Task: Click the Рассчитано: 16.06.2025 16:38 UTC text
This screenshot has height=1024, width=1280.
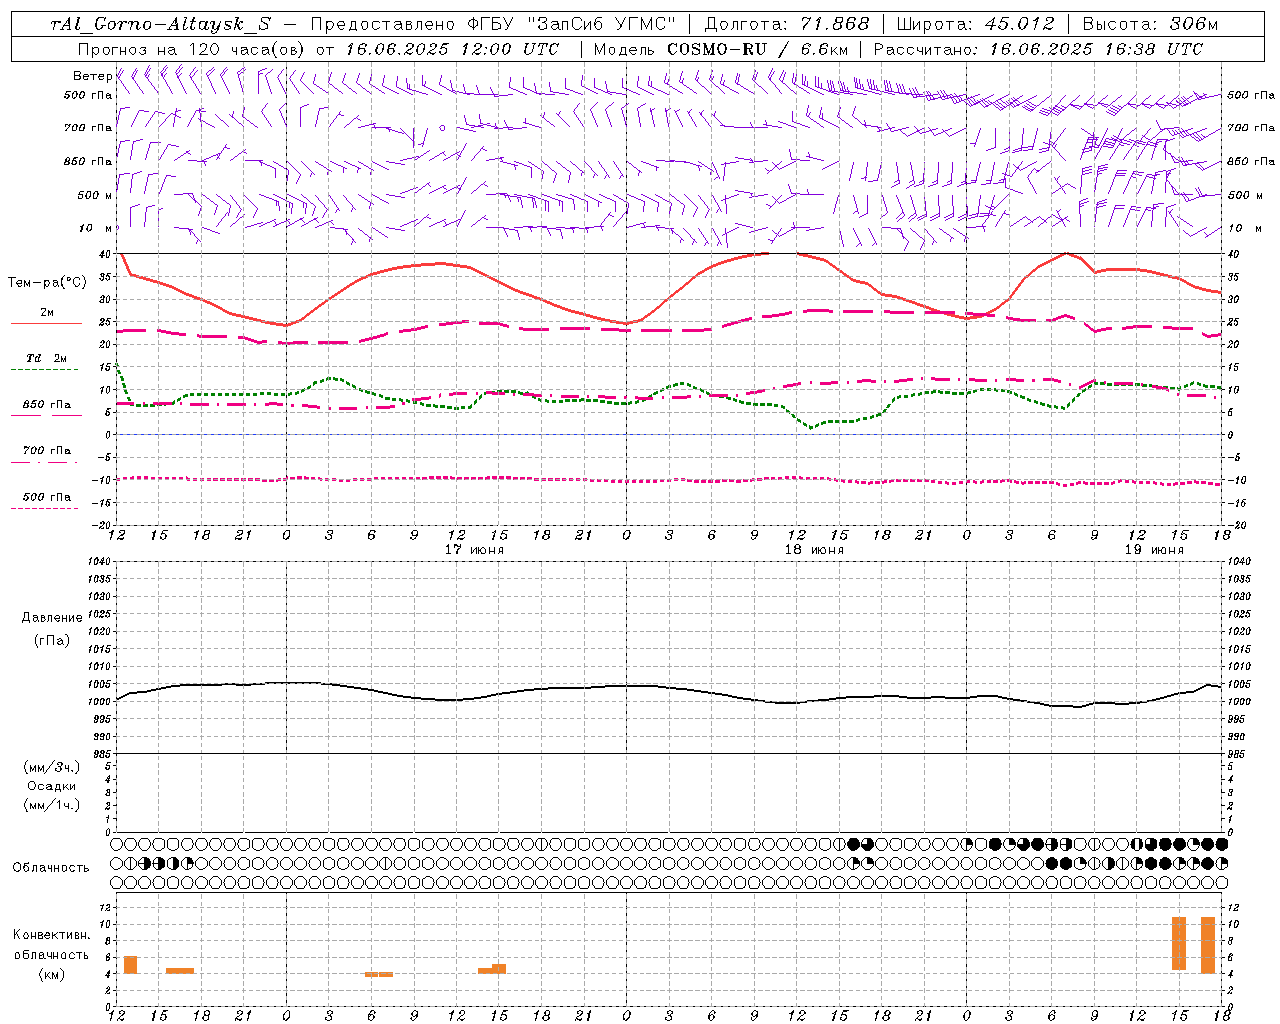Action: point(1038,49)
